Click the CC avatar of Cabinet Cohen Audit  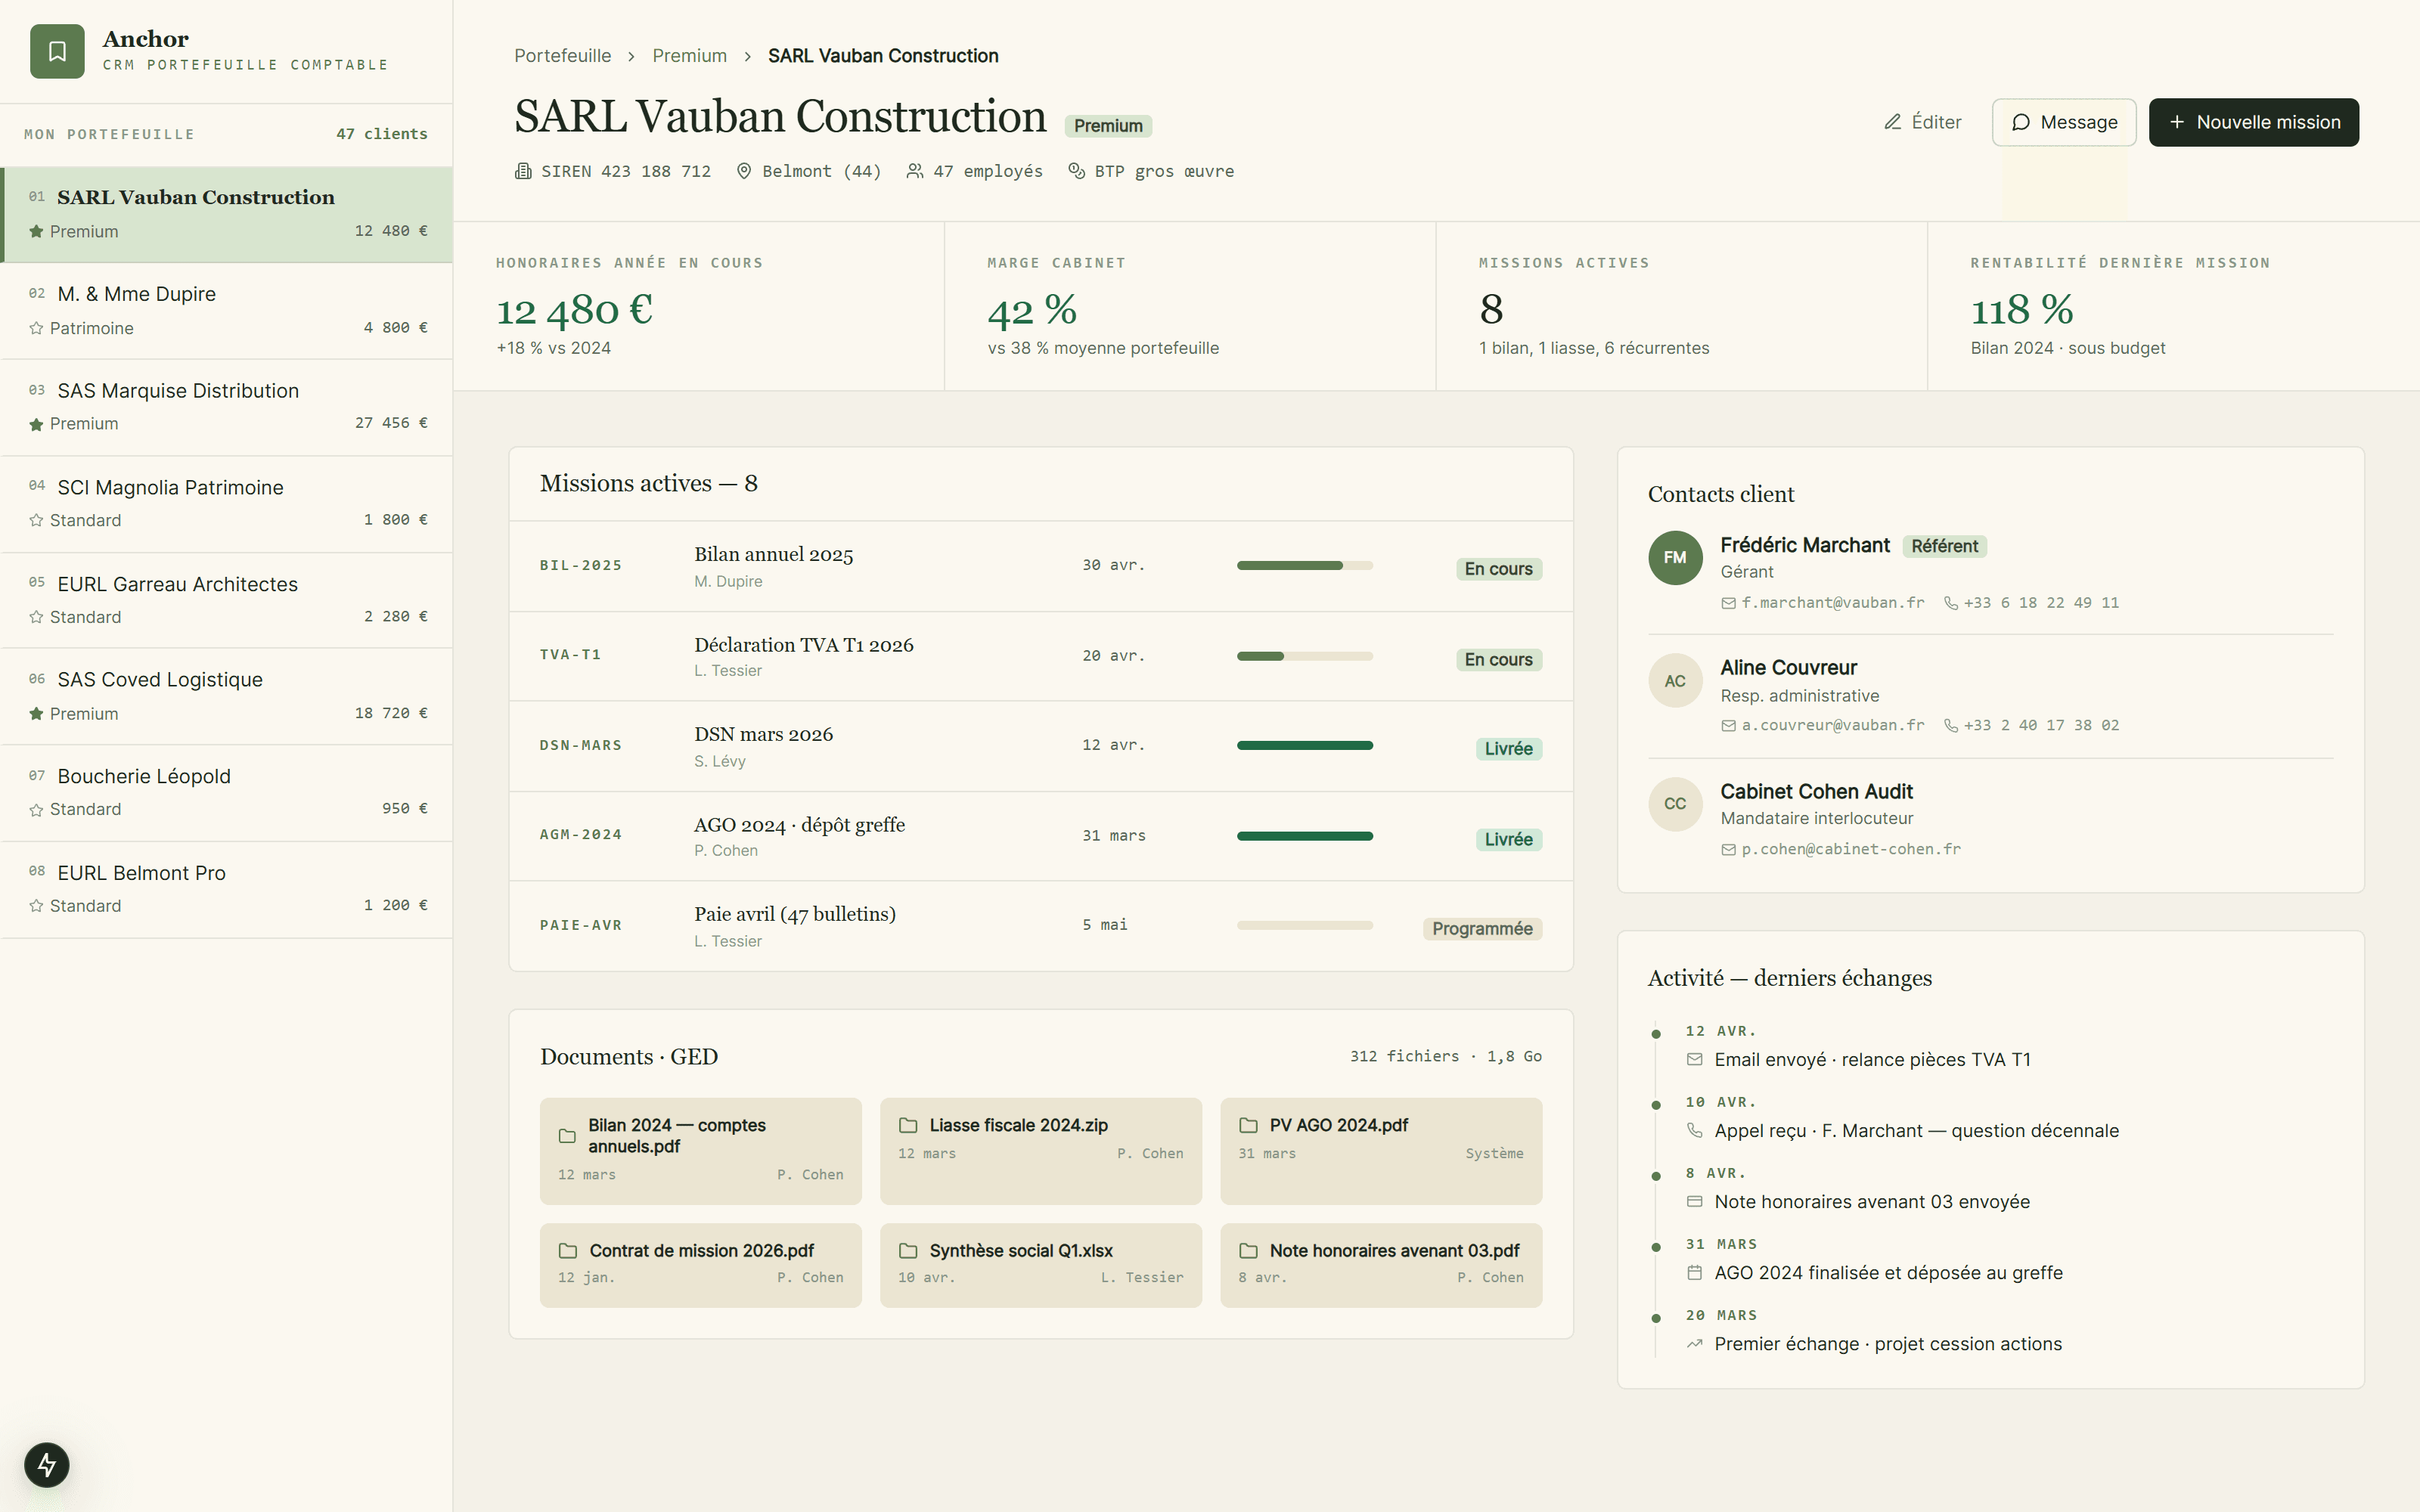(x=1675, y=804)
